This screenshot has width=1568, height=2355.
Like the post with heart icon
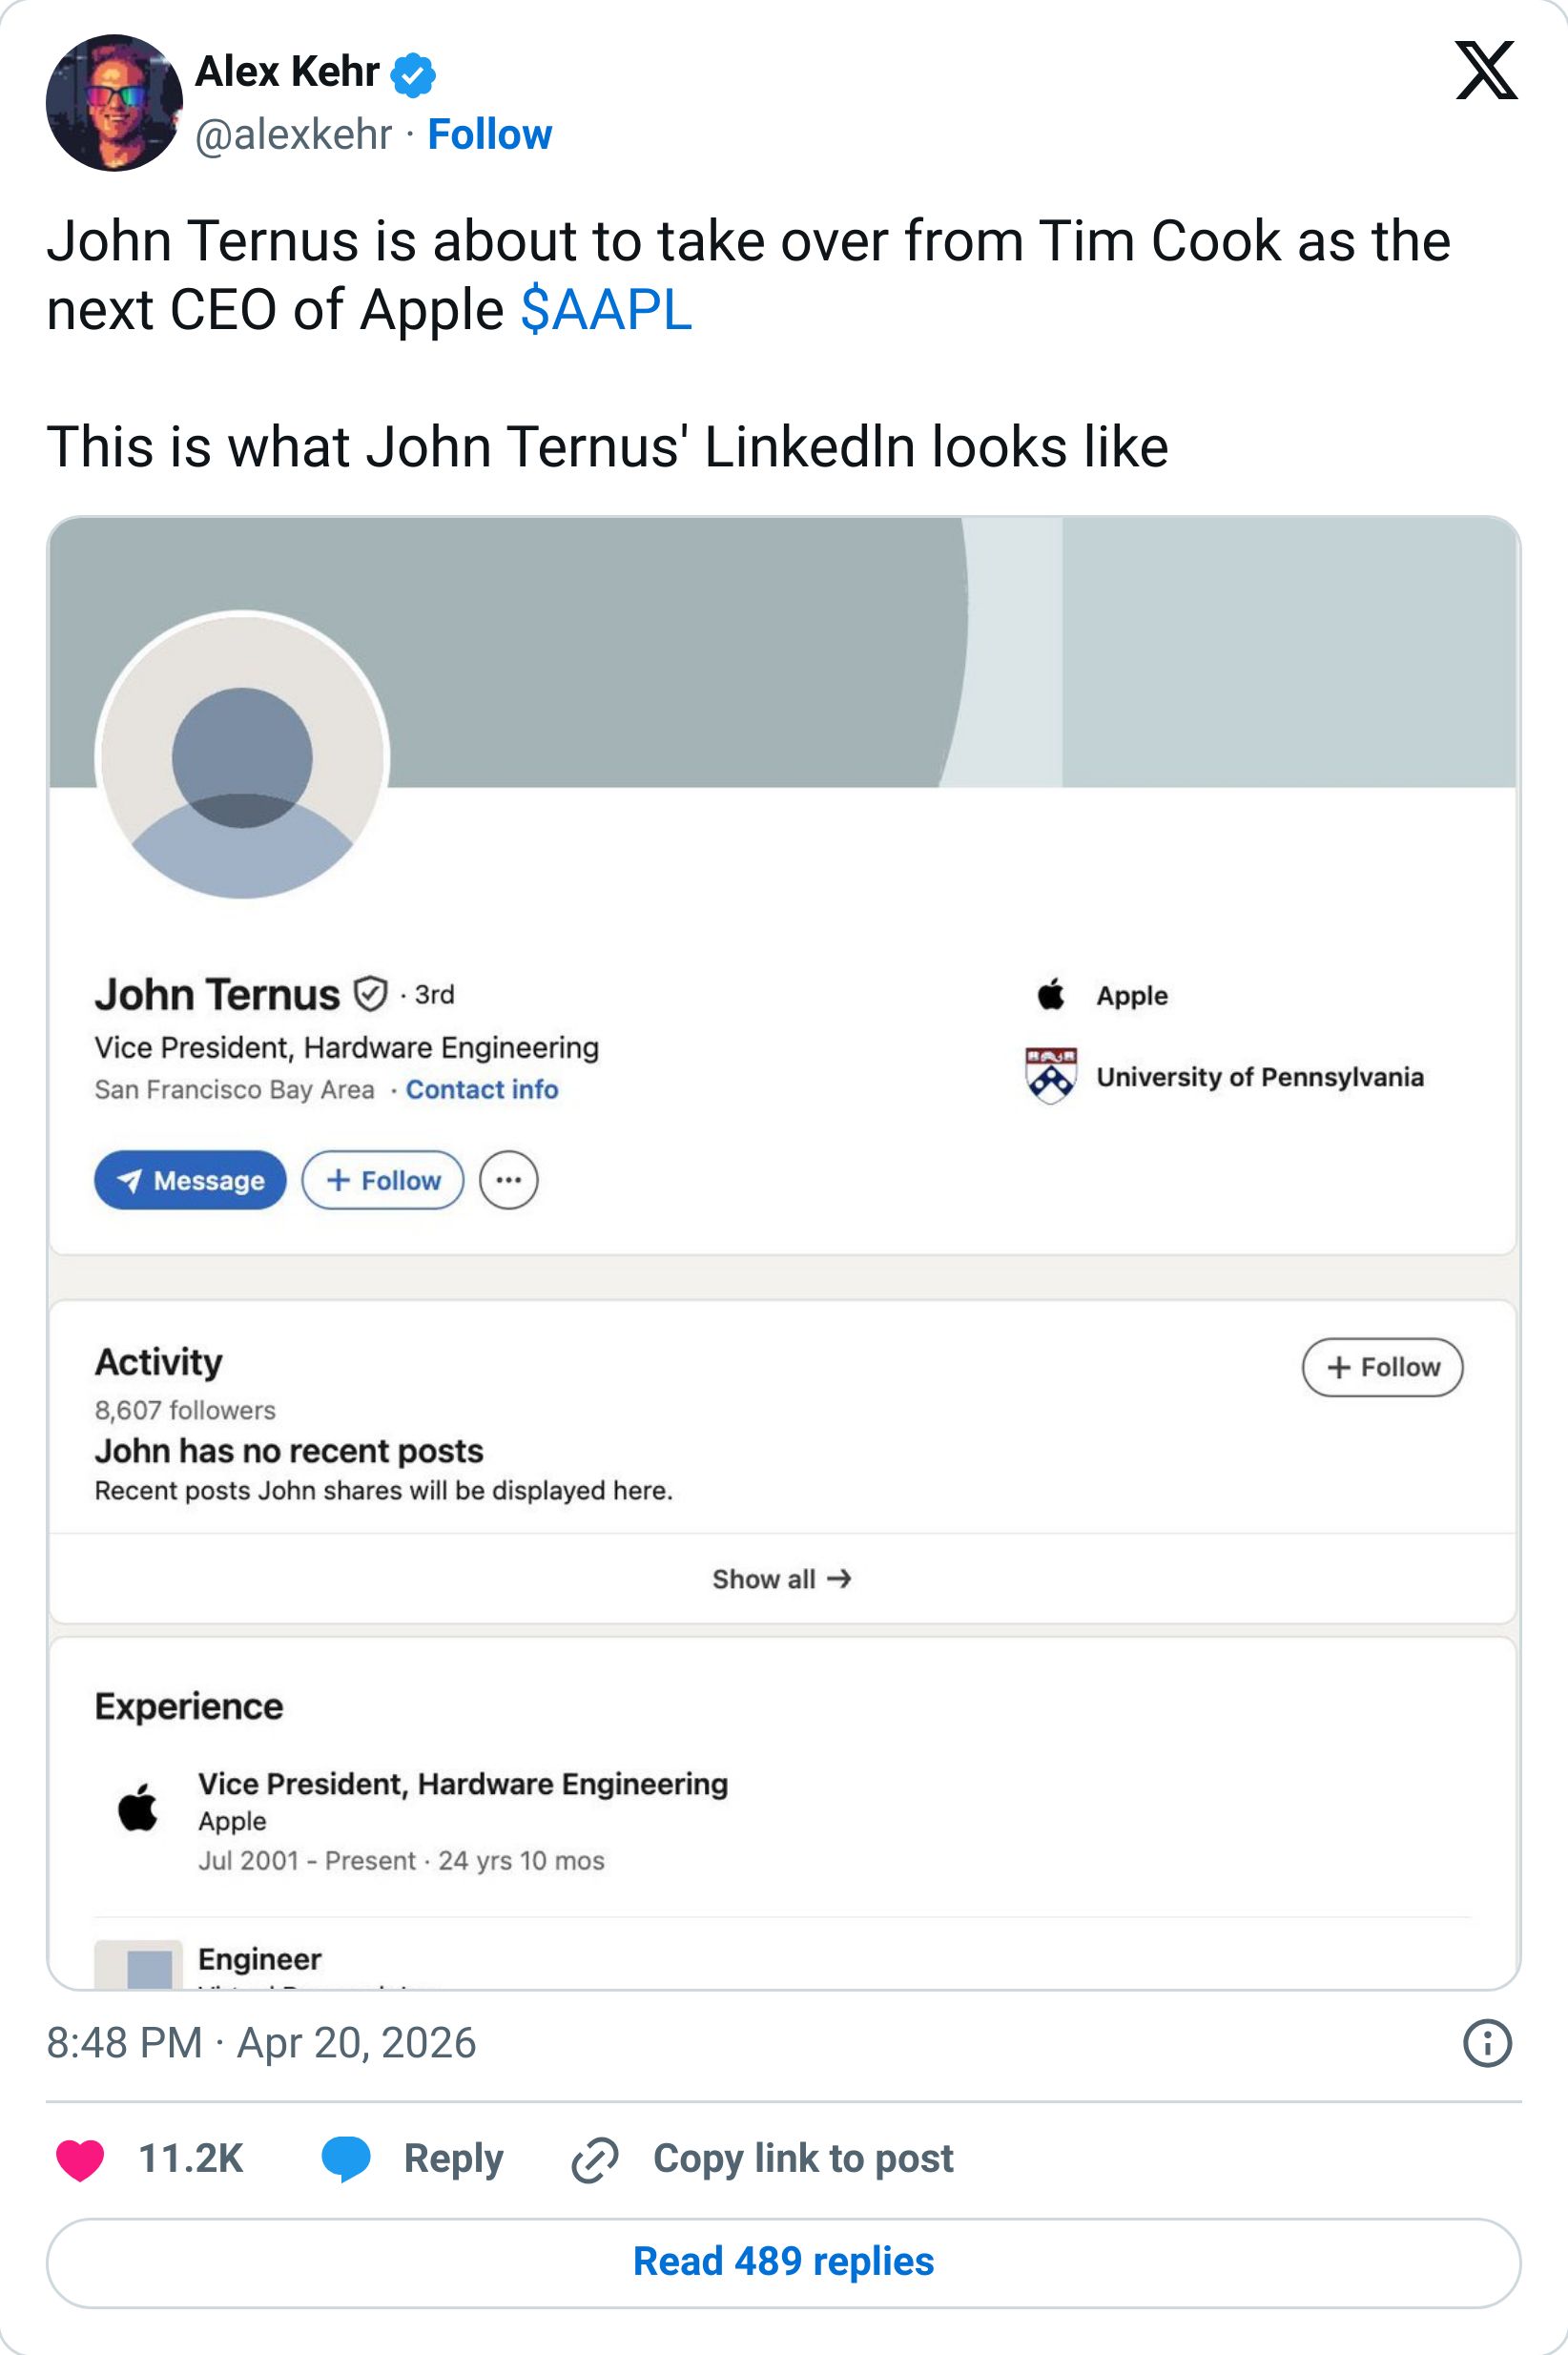pyautogui.click(x=81, y=2159)
